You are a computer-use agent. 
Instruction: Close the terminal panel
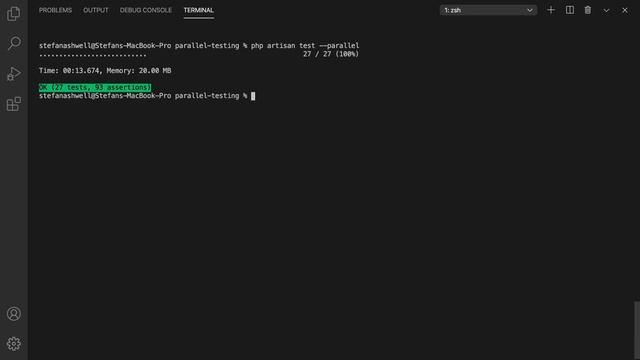point(625,10)
